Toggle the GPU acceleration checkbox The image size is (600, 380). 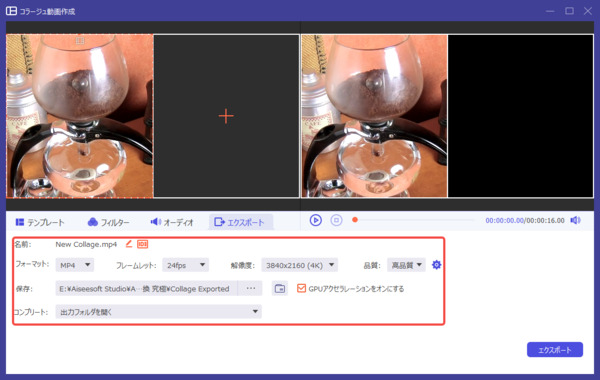[301, 288]
